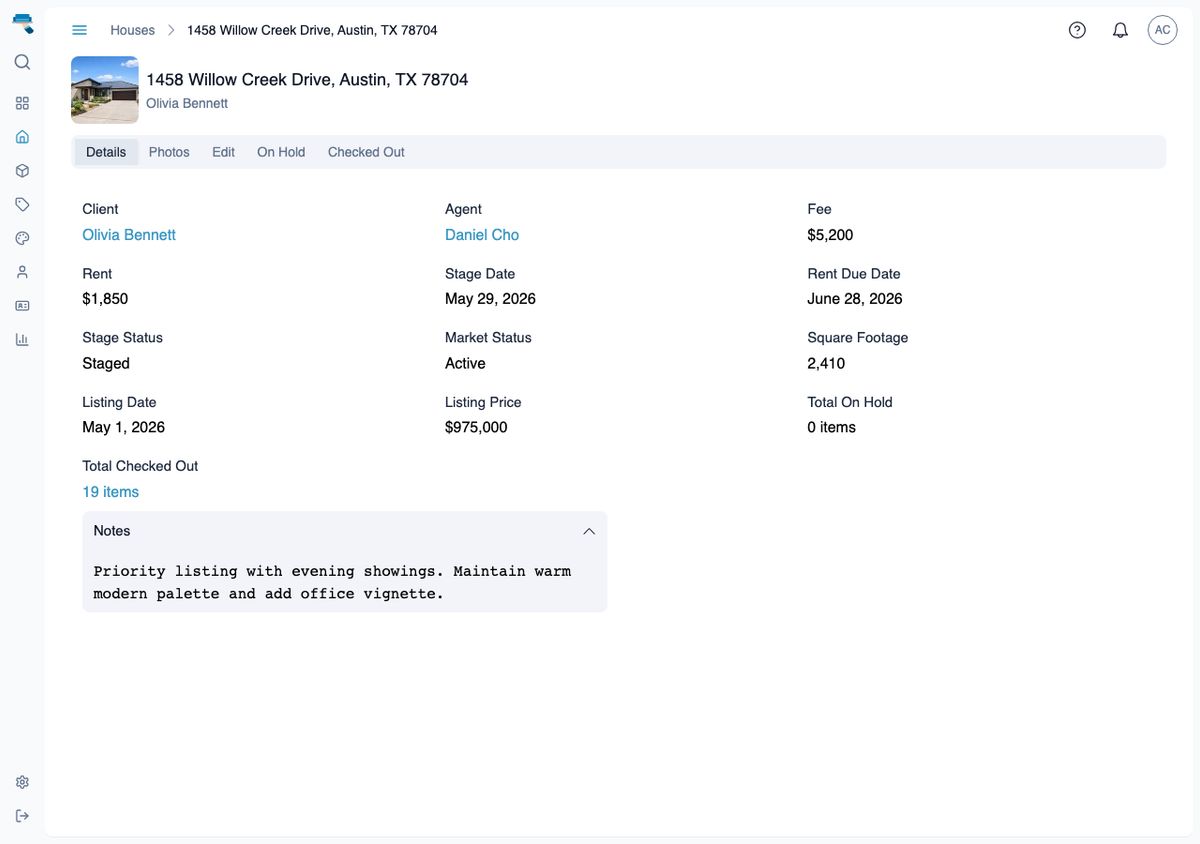This screenshot has height=844, width=1200.
Task: Click the 2,410 square footage value
Action: (826, 363)
